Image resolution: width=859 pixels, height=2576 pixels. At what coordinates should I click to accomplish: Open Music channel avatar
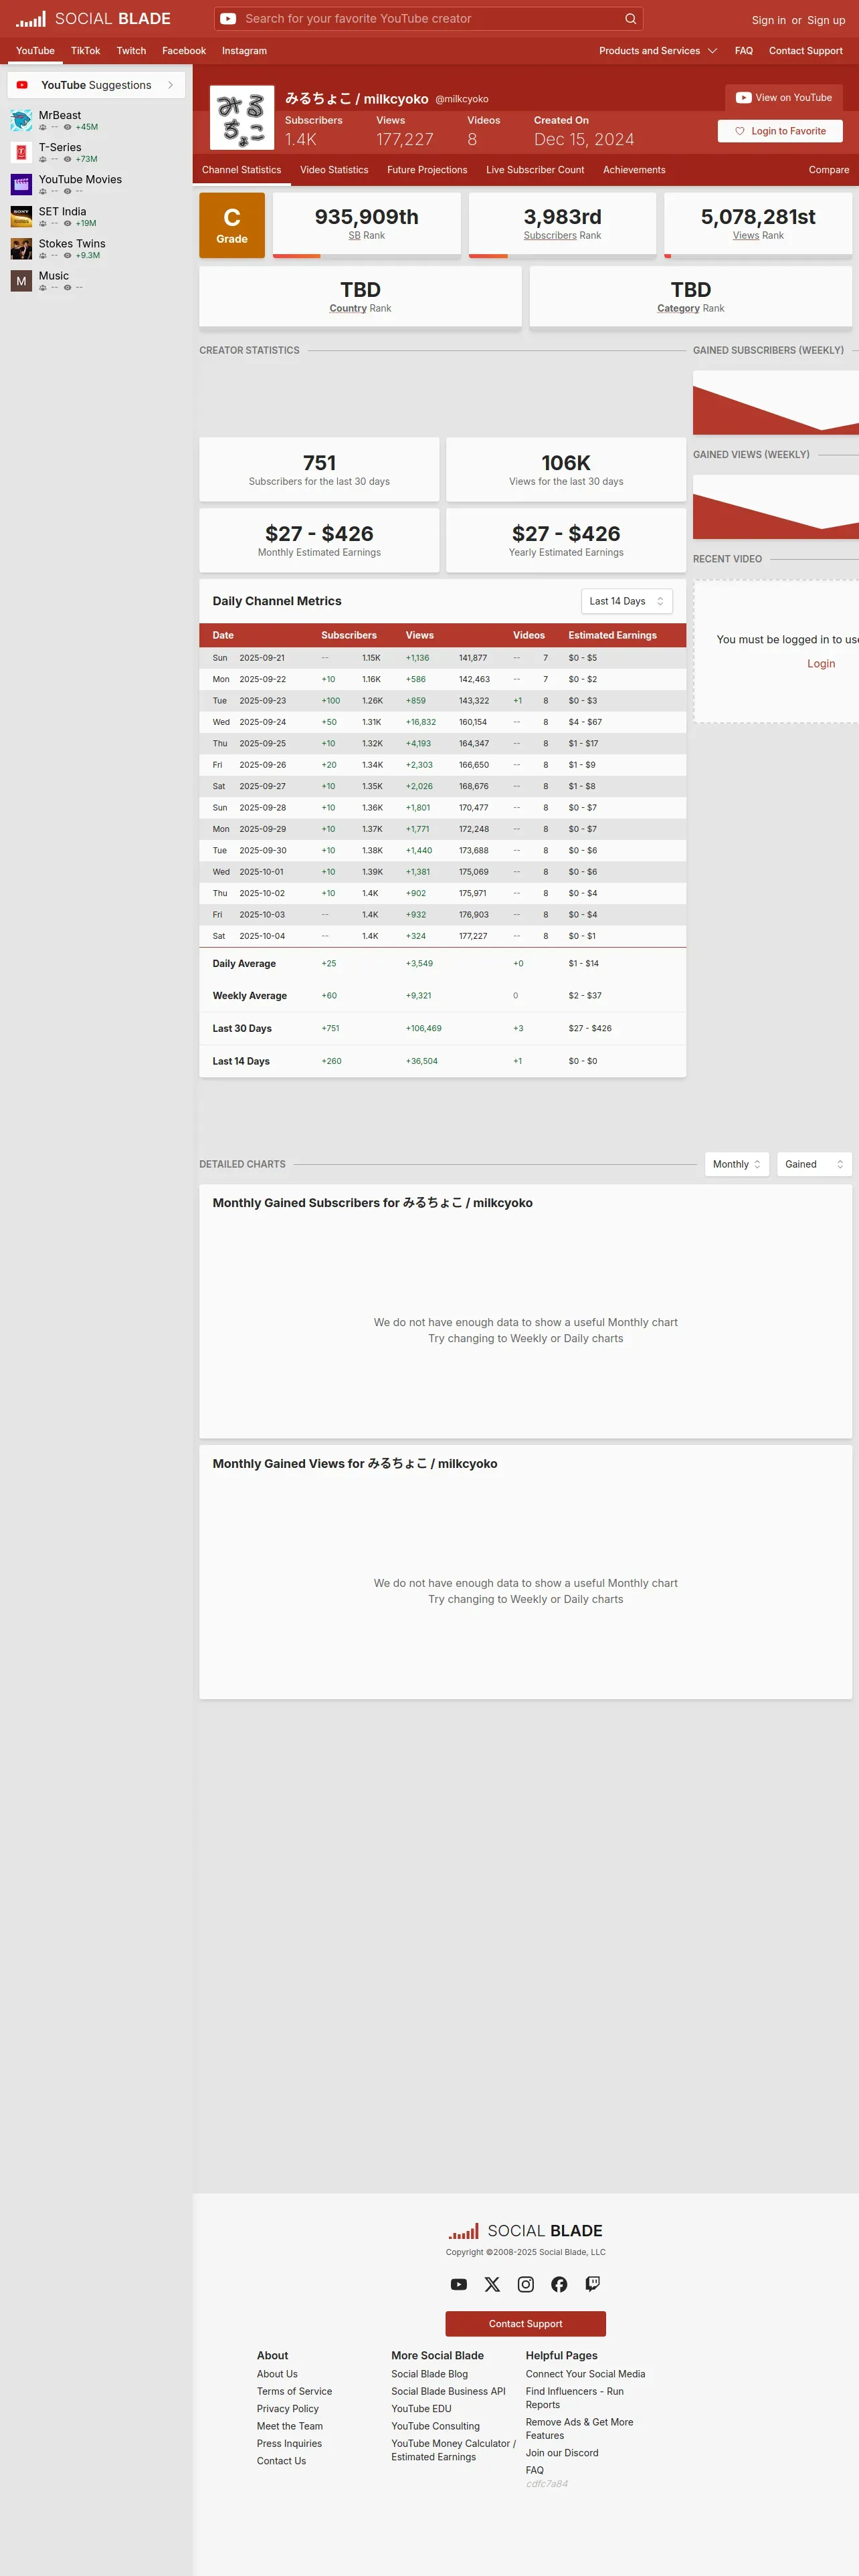click(21, 281)
